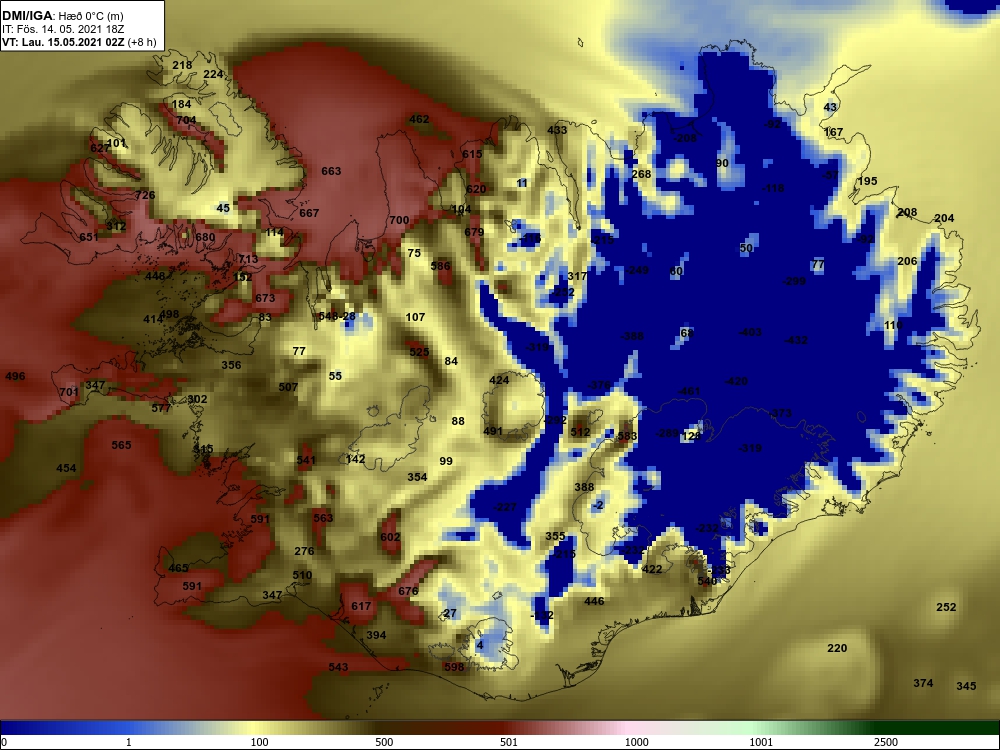Click the '663' value in the red area
This screenshot has width=1000, height=750.
pyautogui.click(x=331, y=171)
